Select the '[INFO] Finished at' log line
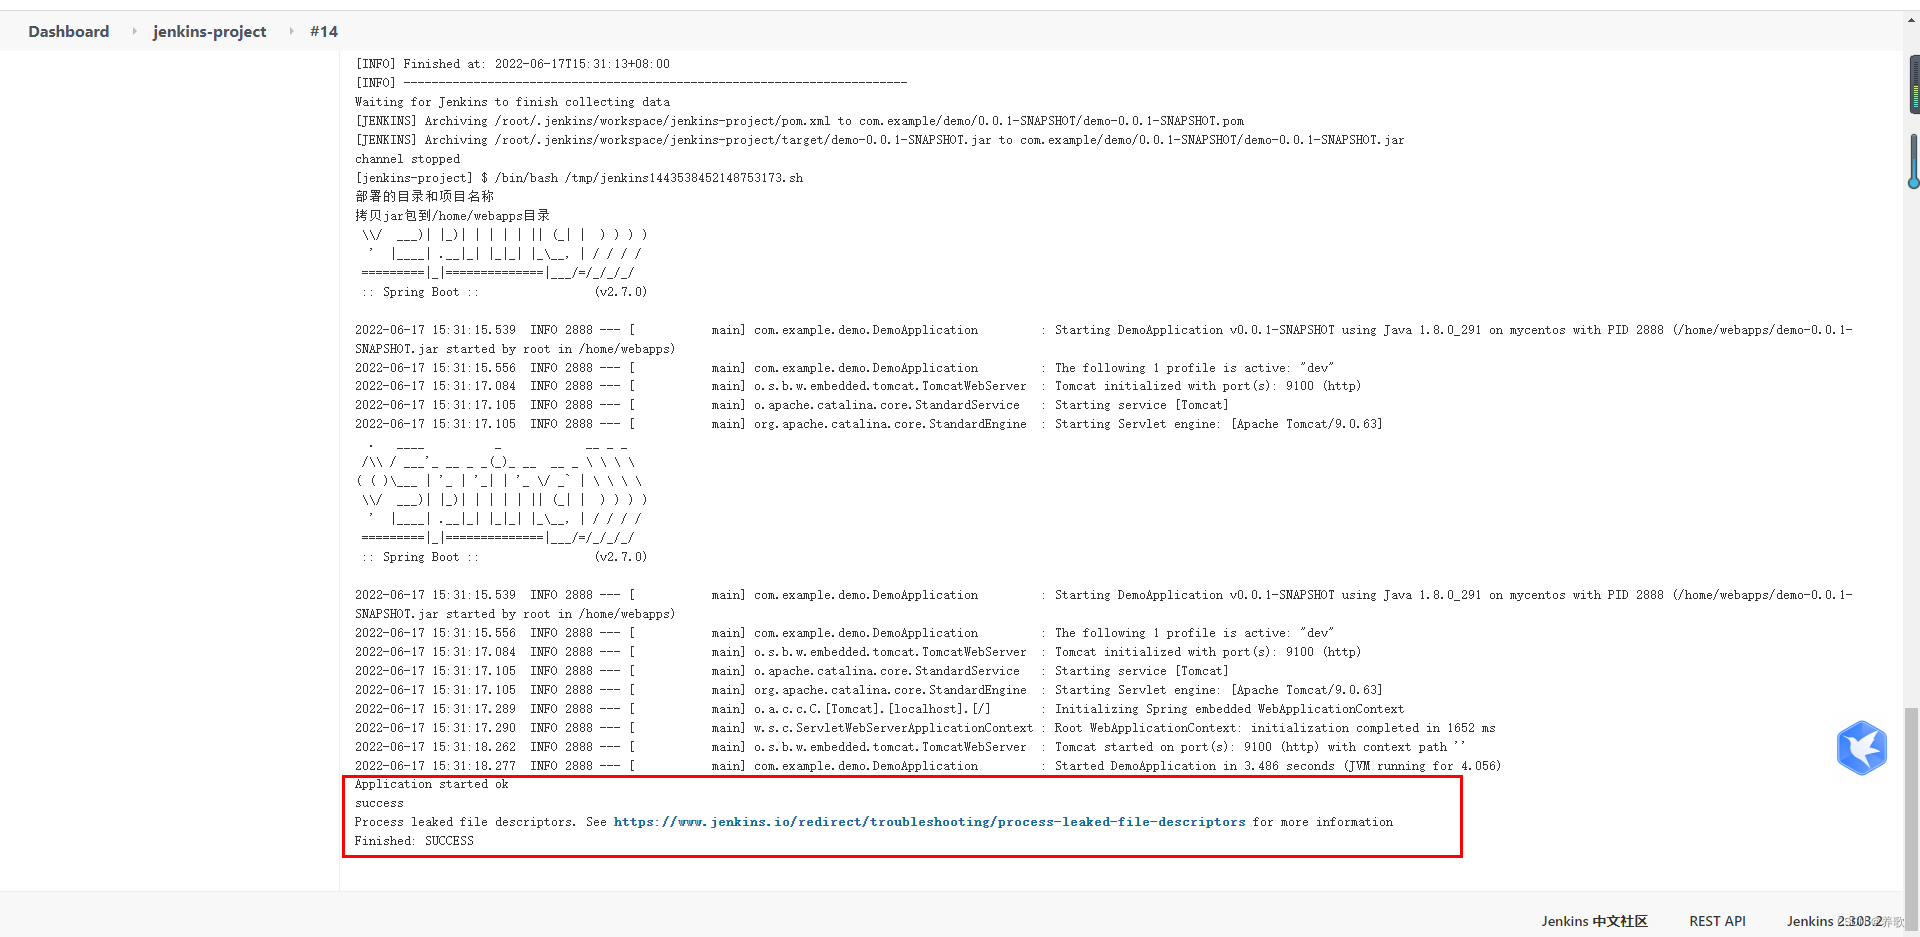This screenshot has width=1920, height=937. tap(512, 64)
